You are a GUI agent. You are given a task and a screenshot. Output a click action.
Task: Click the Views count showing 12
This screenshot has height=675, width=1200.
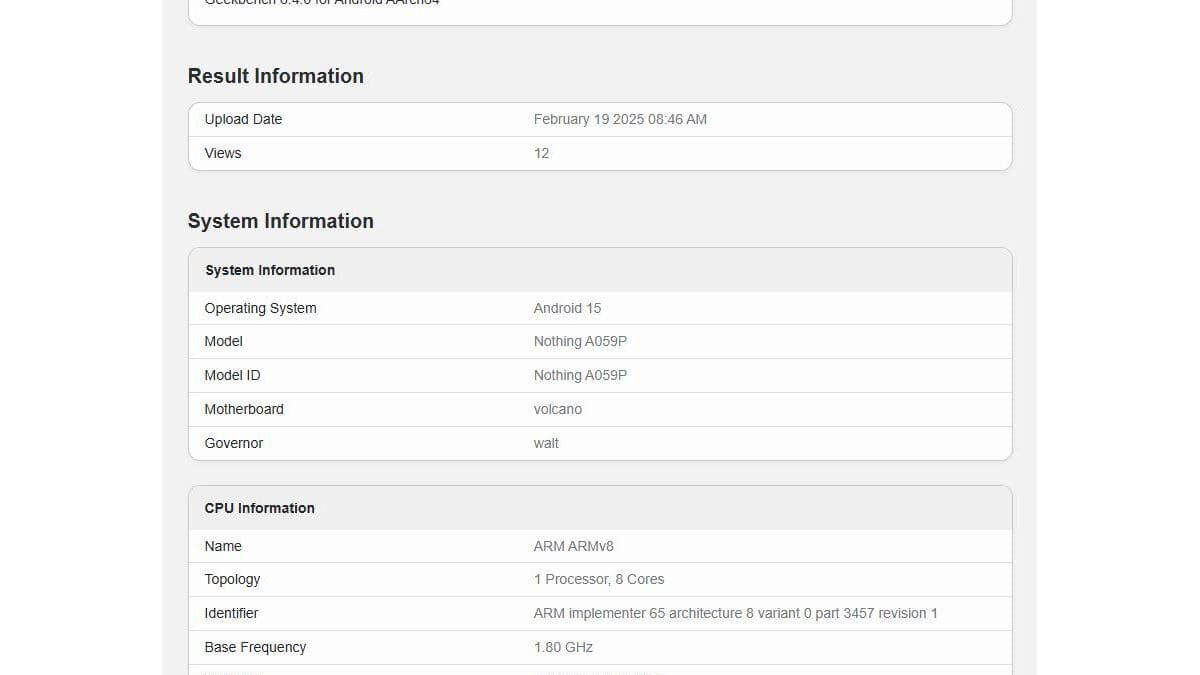[x=541, y=153]
